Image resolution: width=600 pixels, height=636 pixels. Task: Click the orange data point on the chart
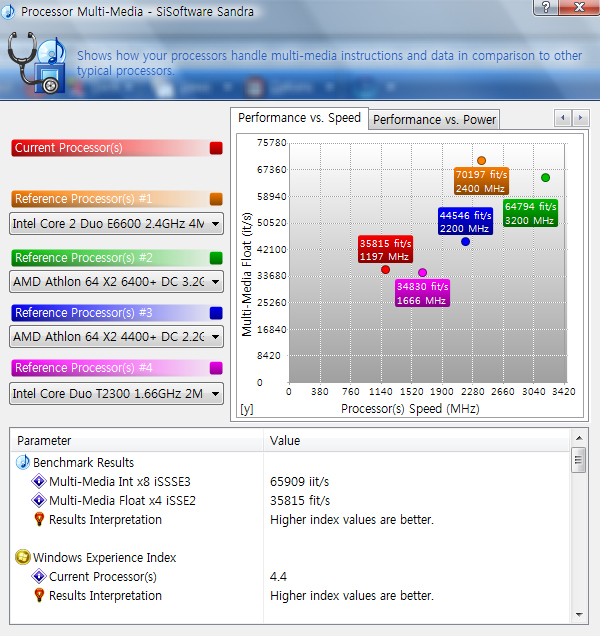pos(482,161)
